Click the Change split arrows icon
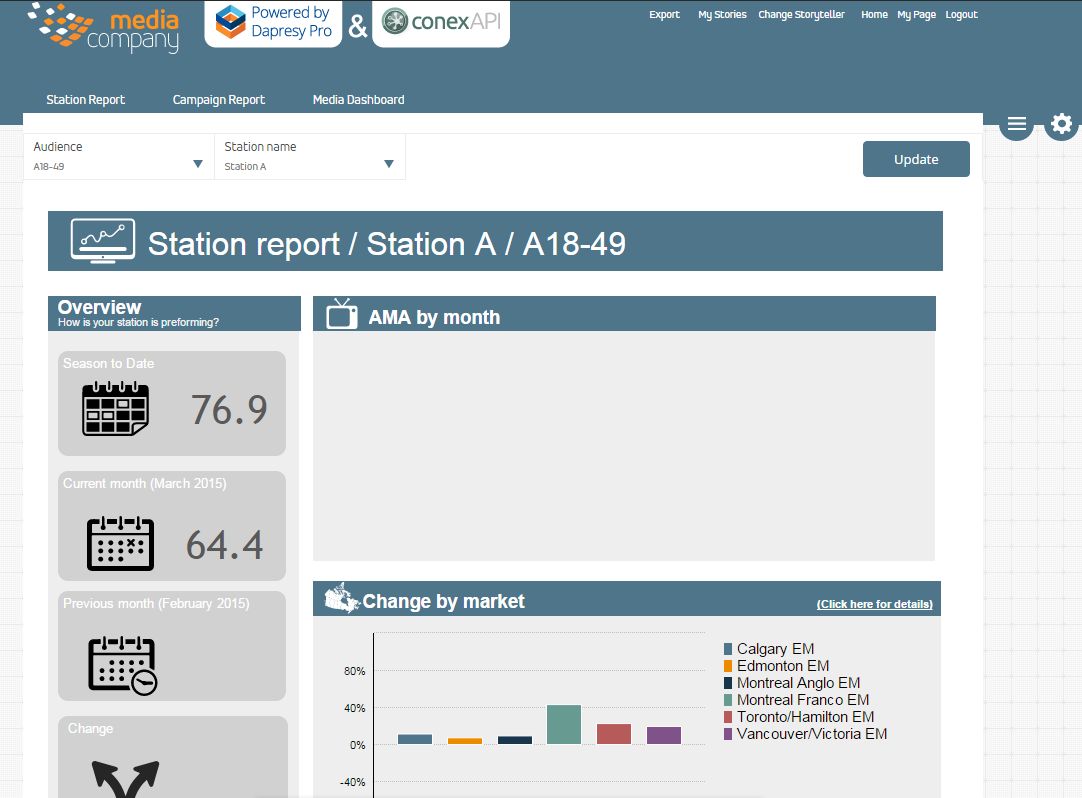The image size is (1082, 798). coord(126,779)
